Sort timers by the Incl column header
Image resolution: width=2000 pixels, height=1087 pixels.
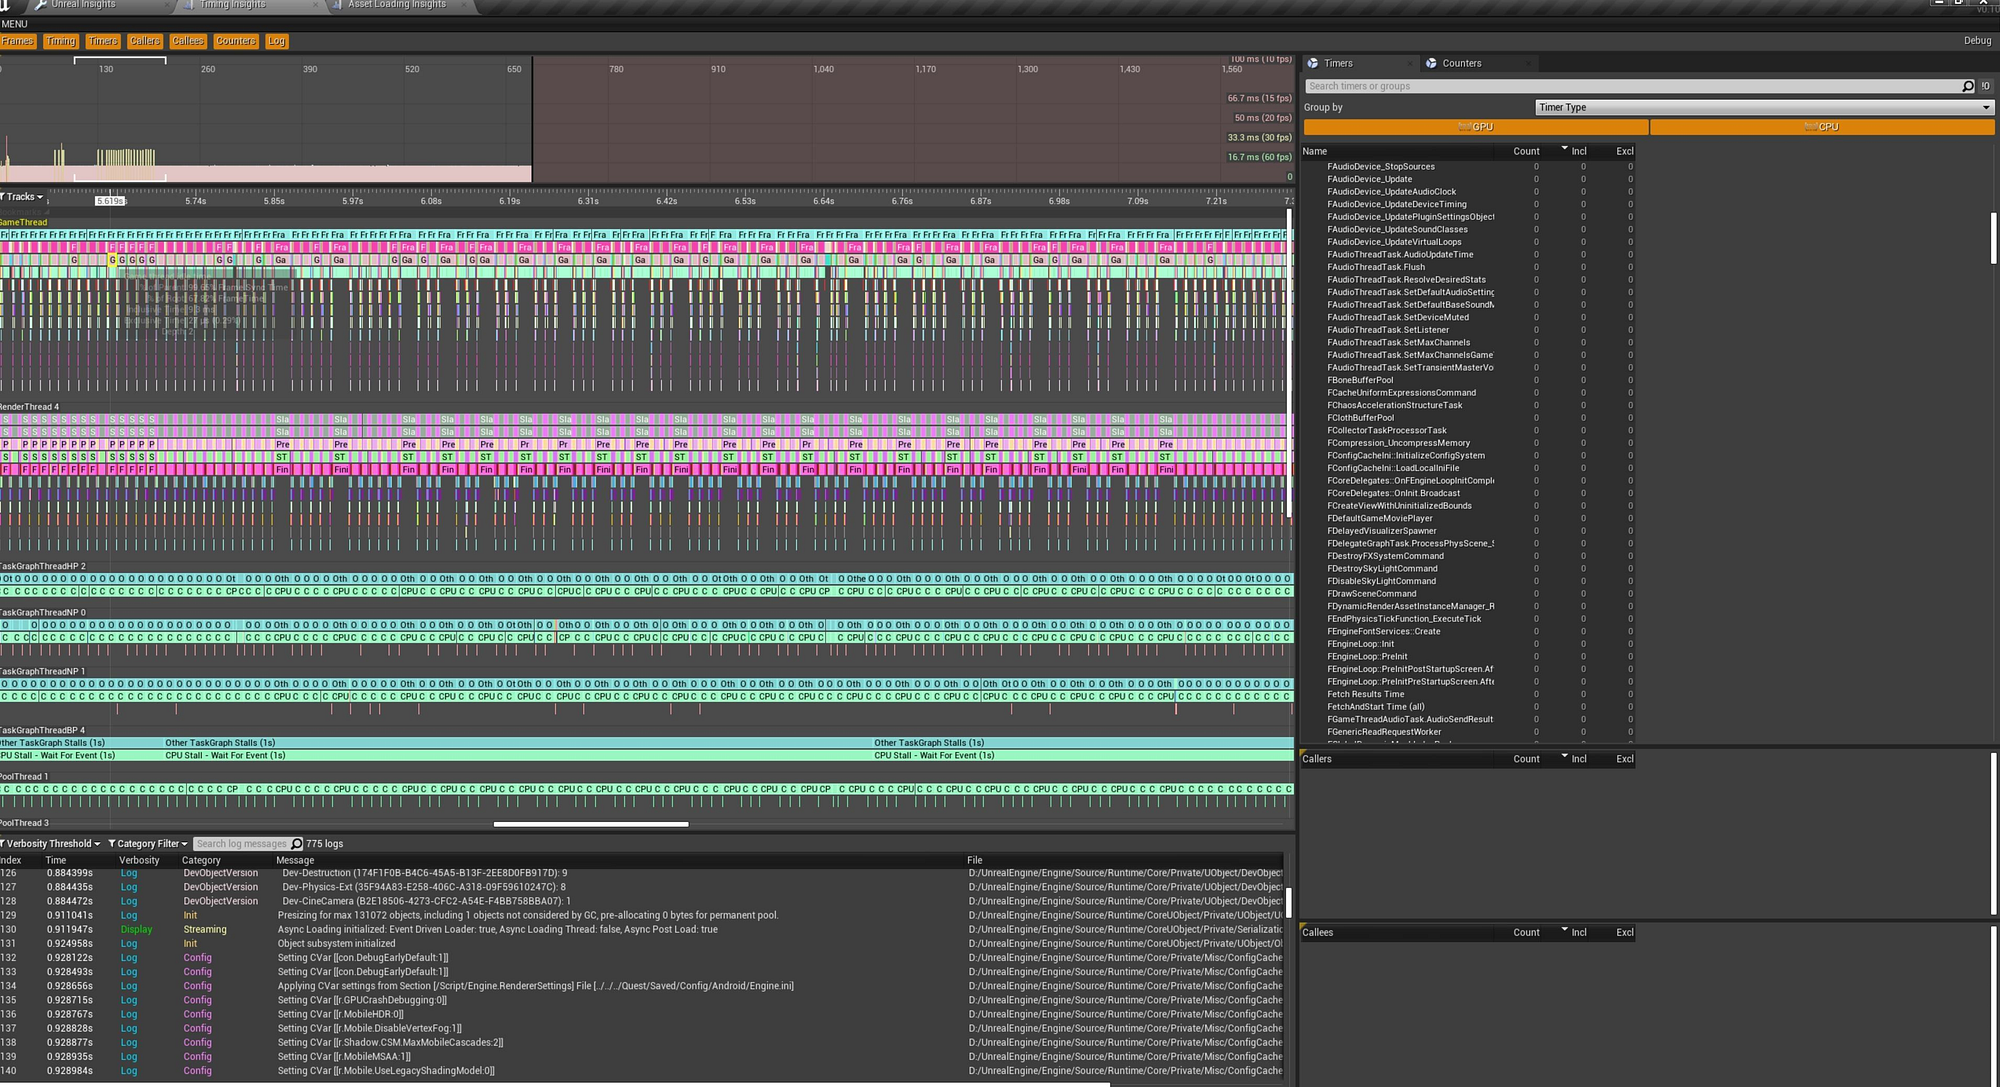pos(1578,151)
